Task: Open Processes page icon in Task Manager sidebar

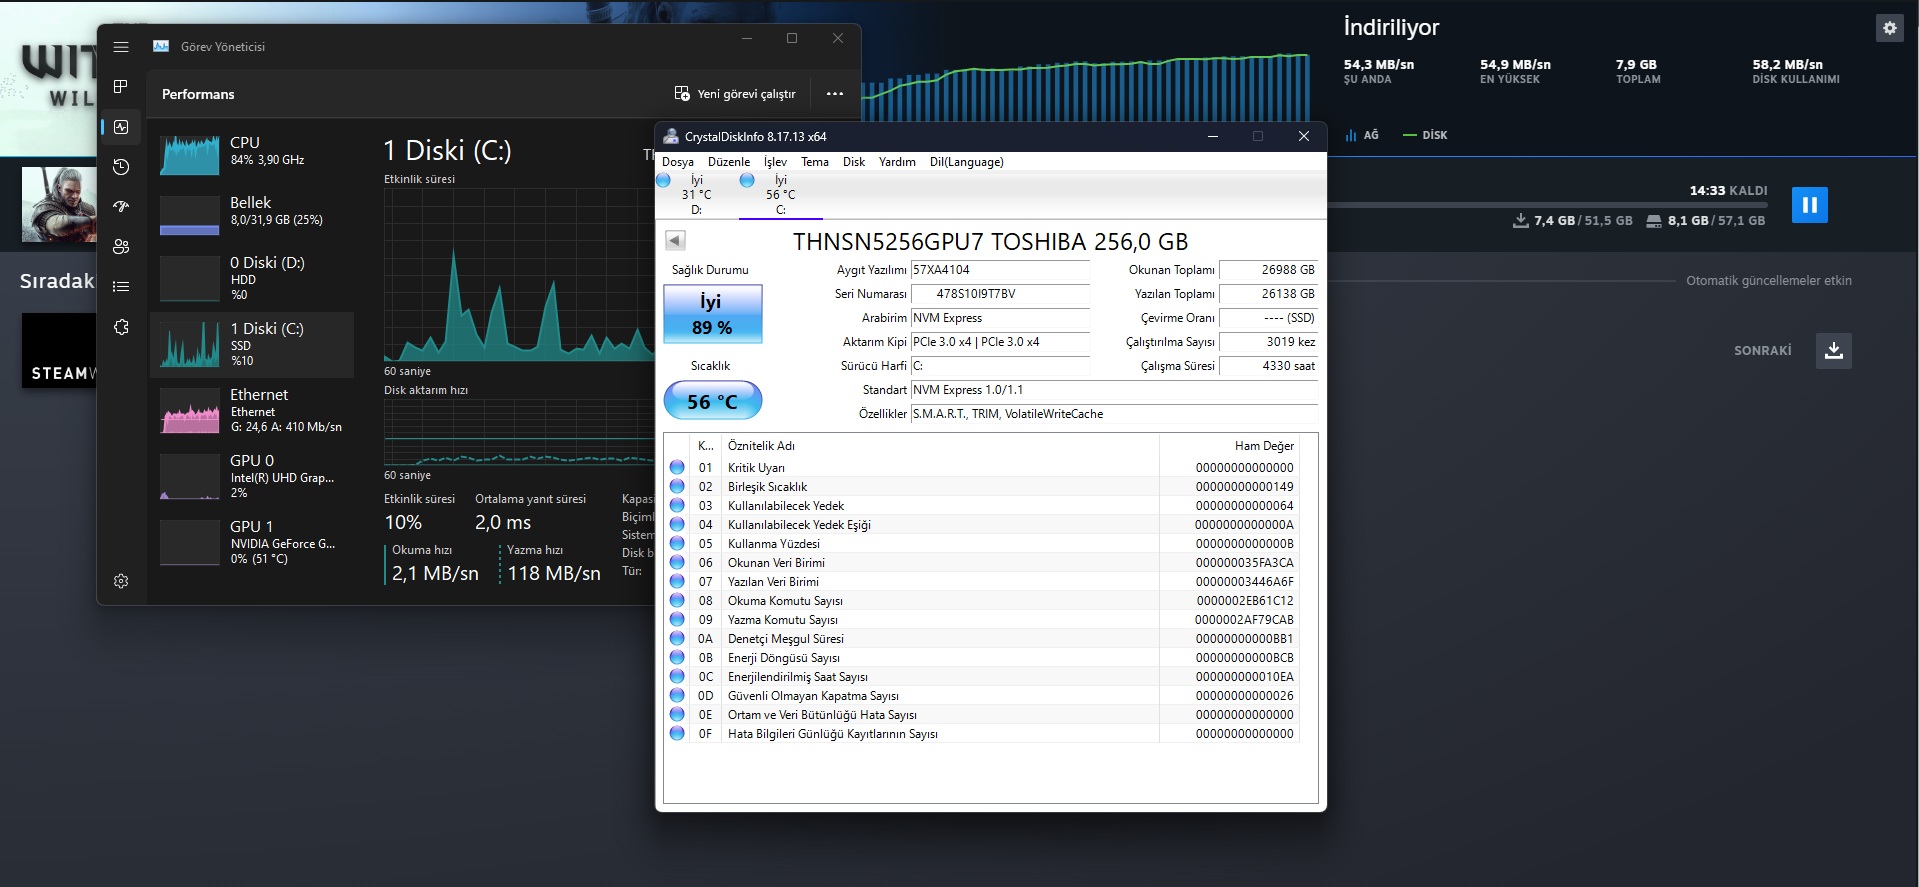Action: pyautogui.click(x=121, y=87)
